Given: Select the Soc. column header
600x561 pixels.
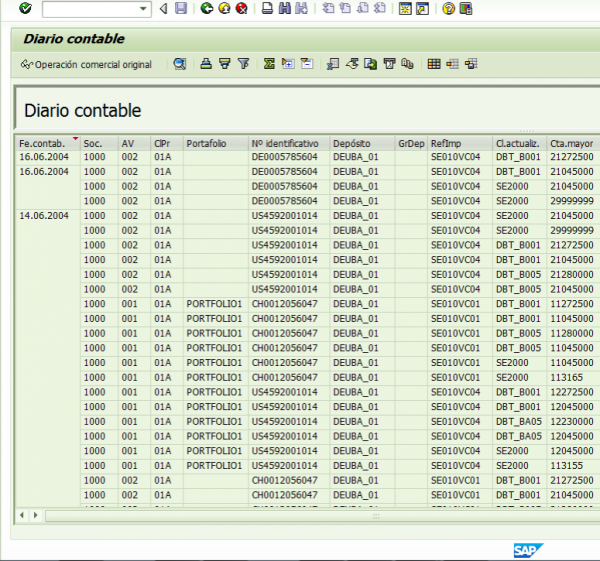Looking at the screenshot, I should pos(99,144).
